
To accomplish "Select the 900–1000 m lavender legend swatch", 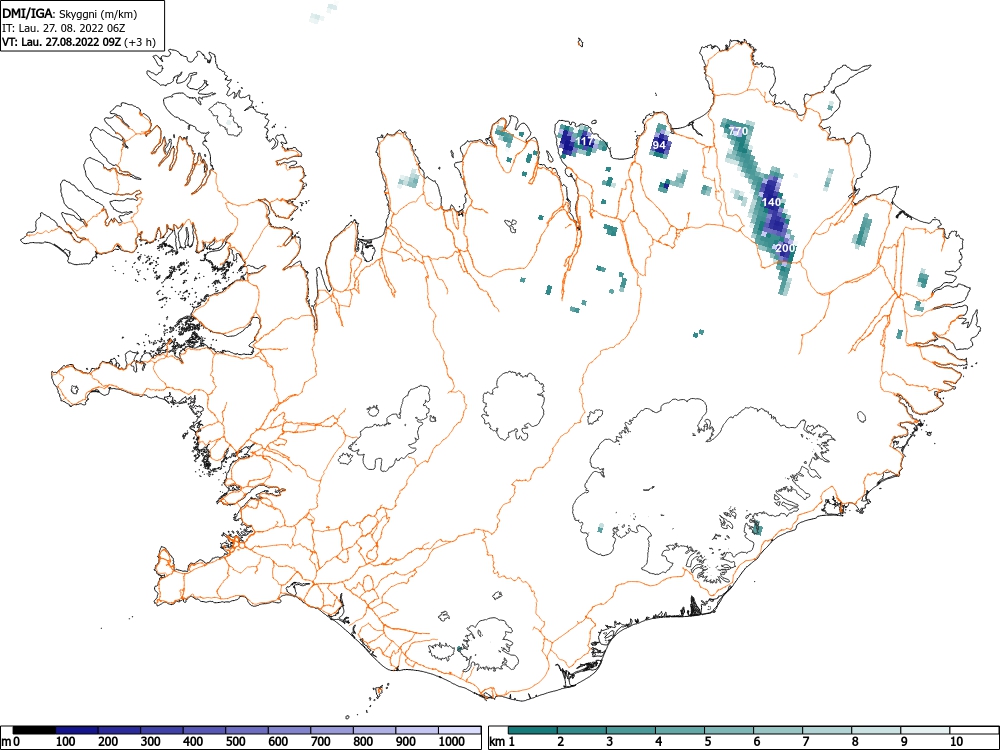I will [417, 730].
